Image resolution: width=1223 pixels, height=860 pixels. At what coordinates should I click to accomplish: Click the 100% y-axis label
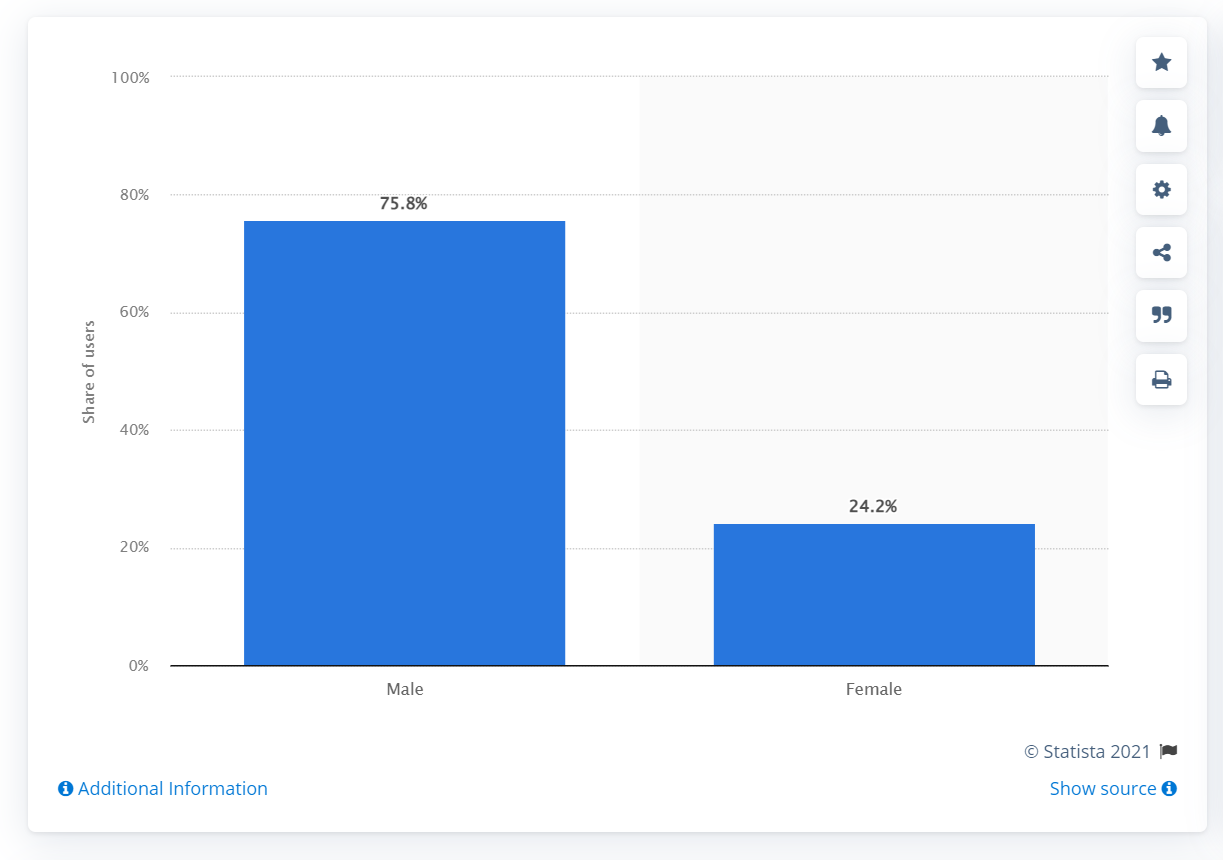pyautogui.click(x=130, y=77)
